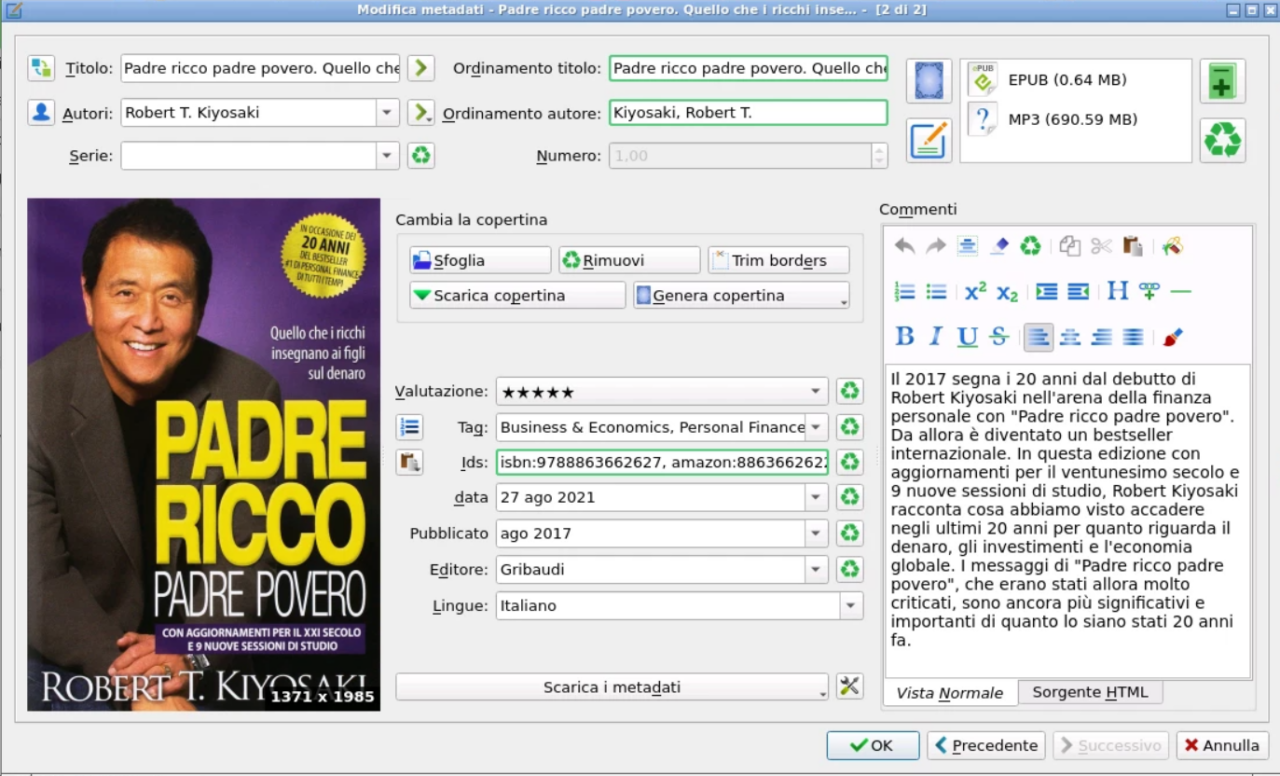Clear the Ids field with recycle icon
This screenshot has height=776, width=1280.
[x=849, y=462]
